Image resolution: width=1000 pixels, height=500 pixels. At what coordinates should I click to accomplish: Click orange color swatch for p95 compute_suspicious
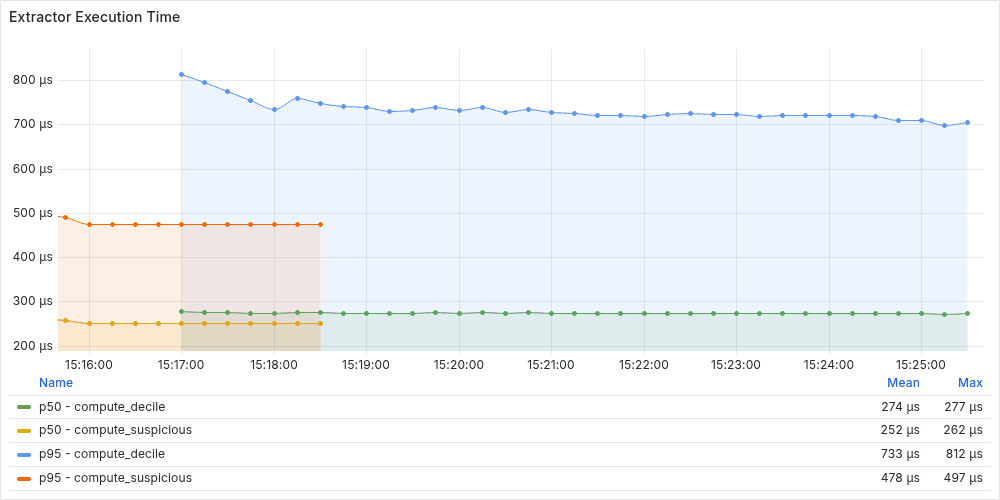click(x=24, y=478)
